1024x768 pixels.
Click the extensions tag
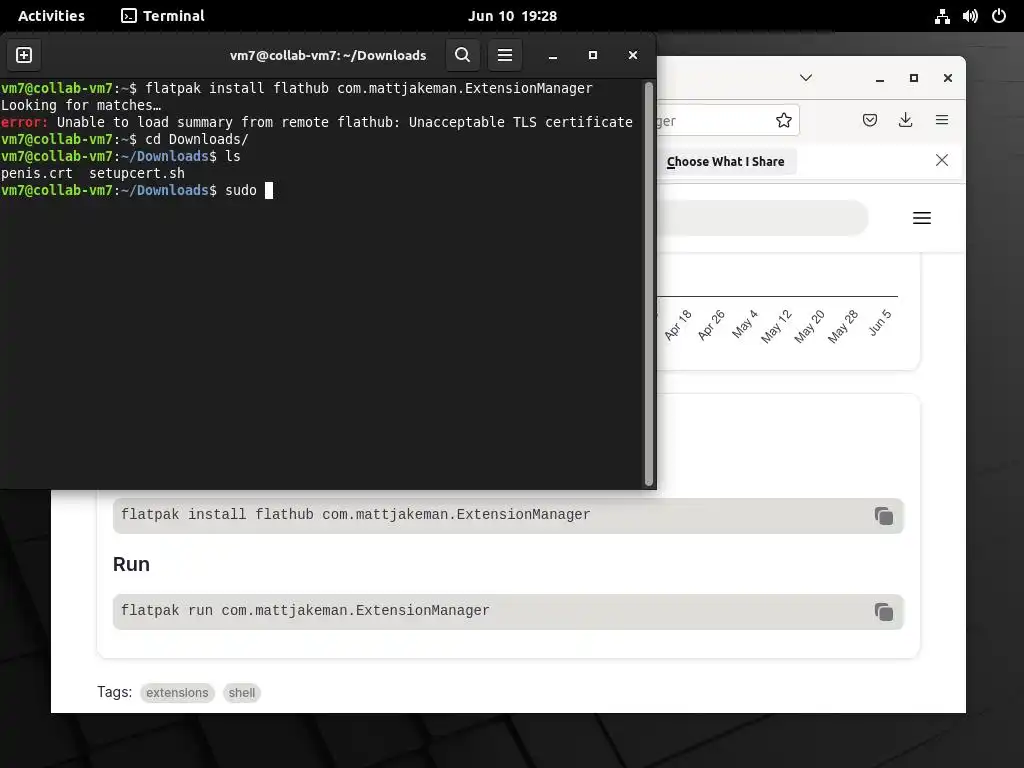tap(177, 693)
